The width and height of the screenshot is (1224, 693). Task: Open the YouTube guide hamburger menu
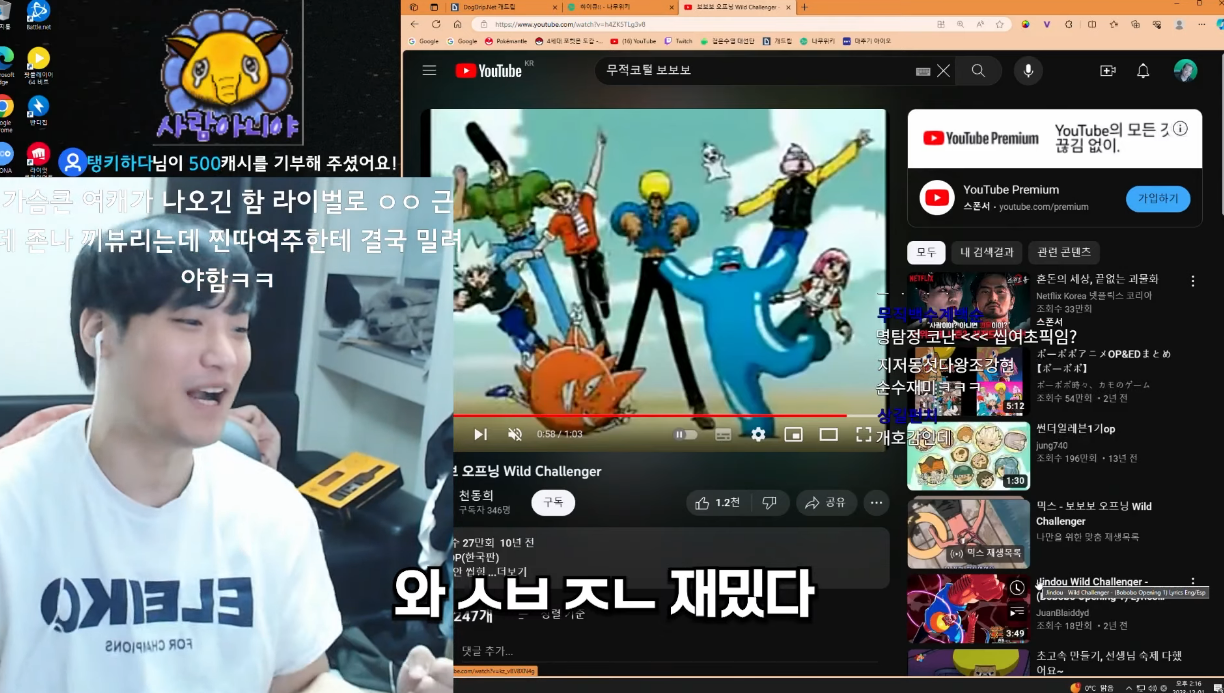pos(429,70)
